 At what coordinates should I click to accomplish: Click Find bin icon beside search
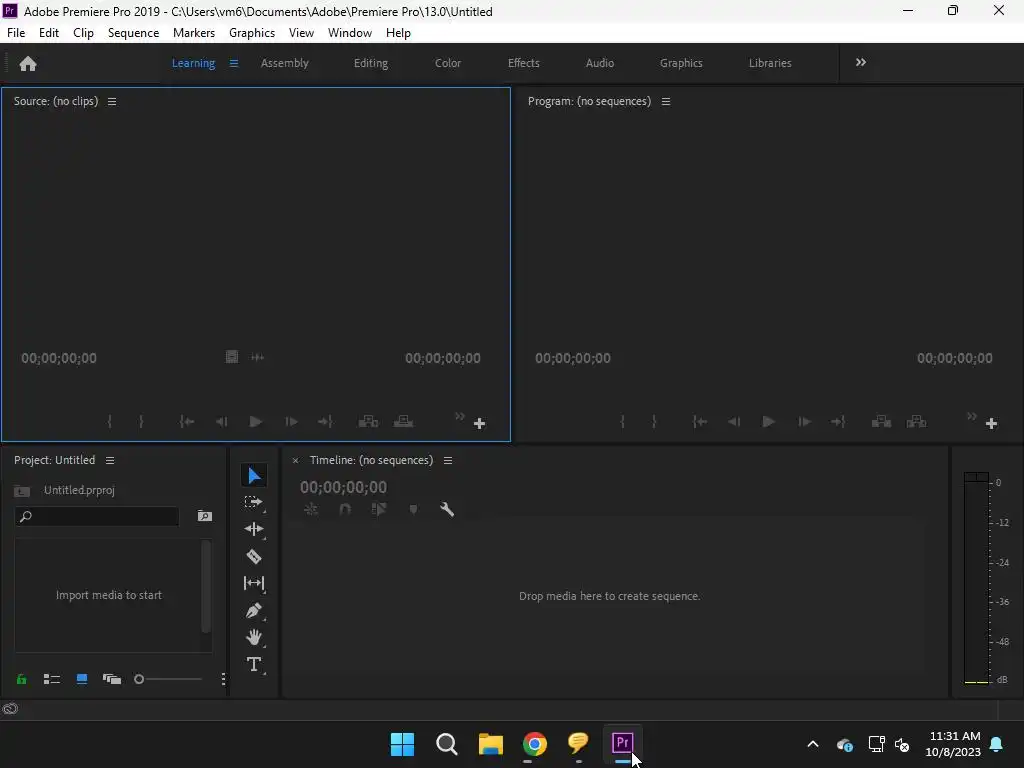click(x=204, y=516)
